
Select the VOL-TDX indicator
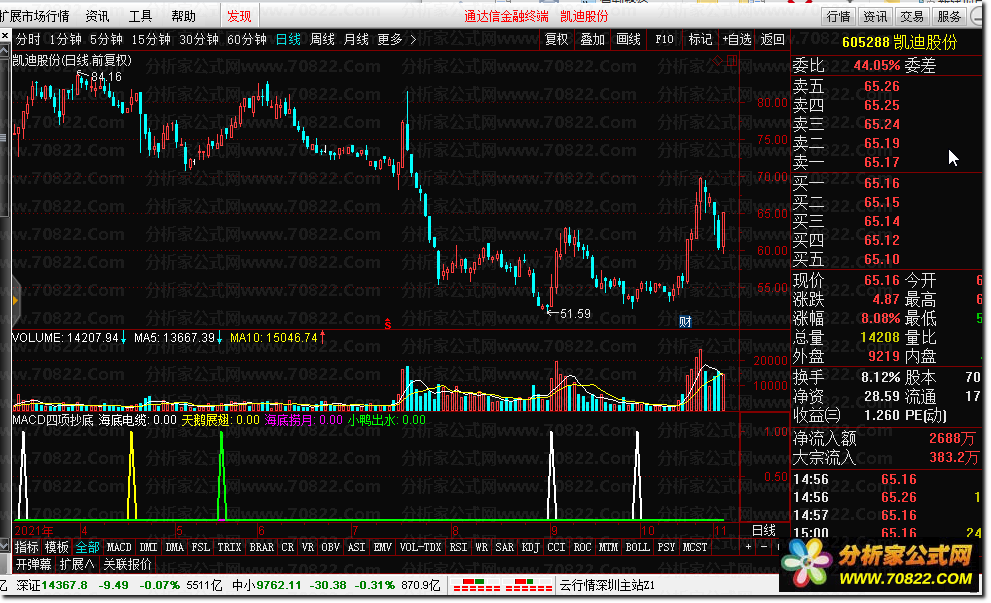[x=420, y=547]
